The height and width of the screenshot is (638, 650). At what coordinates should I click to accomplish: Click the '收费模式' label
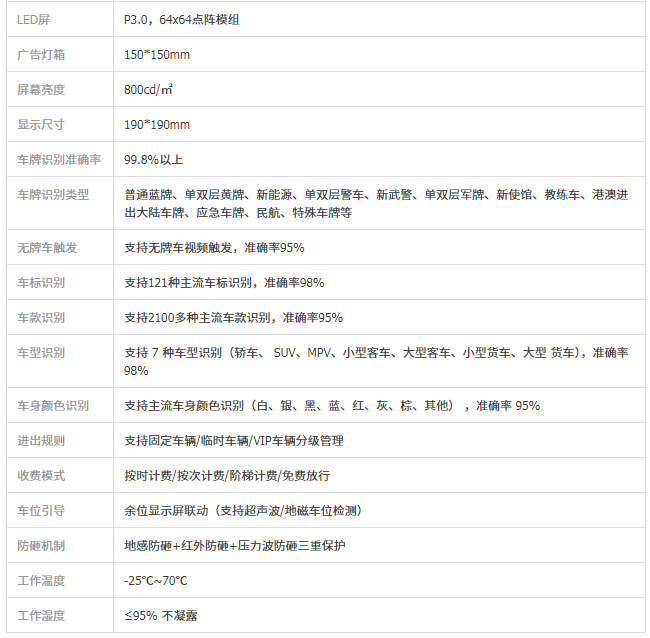(x=41, y=476)
